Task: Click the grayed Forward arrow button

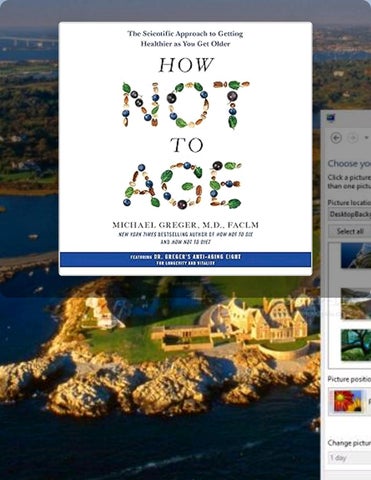Action: coord(353,138)
